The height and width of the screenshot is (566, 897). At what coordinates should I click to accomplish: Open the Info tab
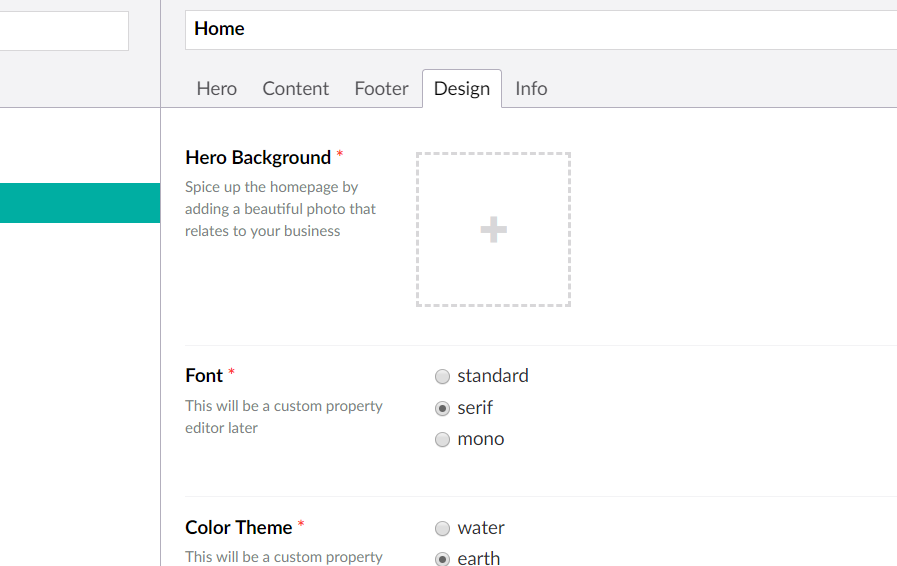click(x=531, y=88)
